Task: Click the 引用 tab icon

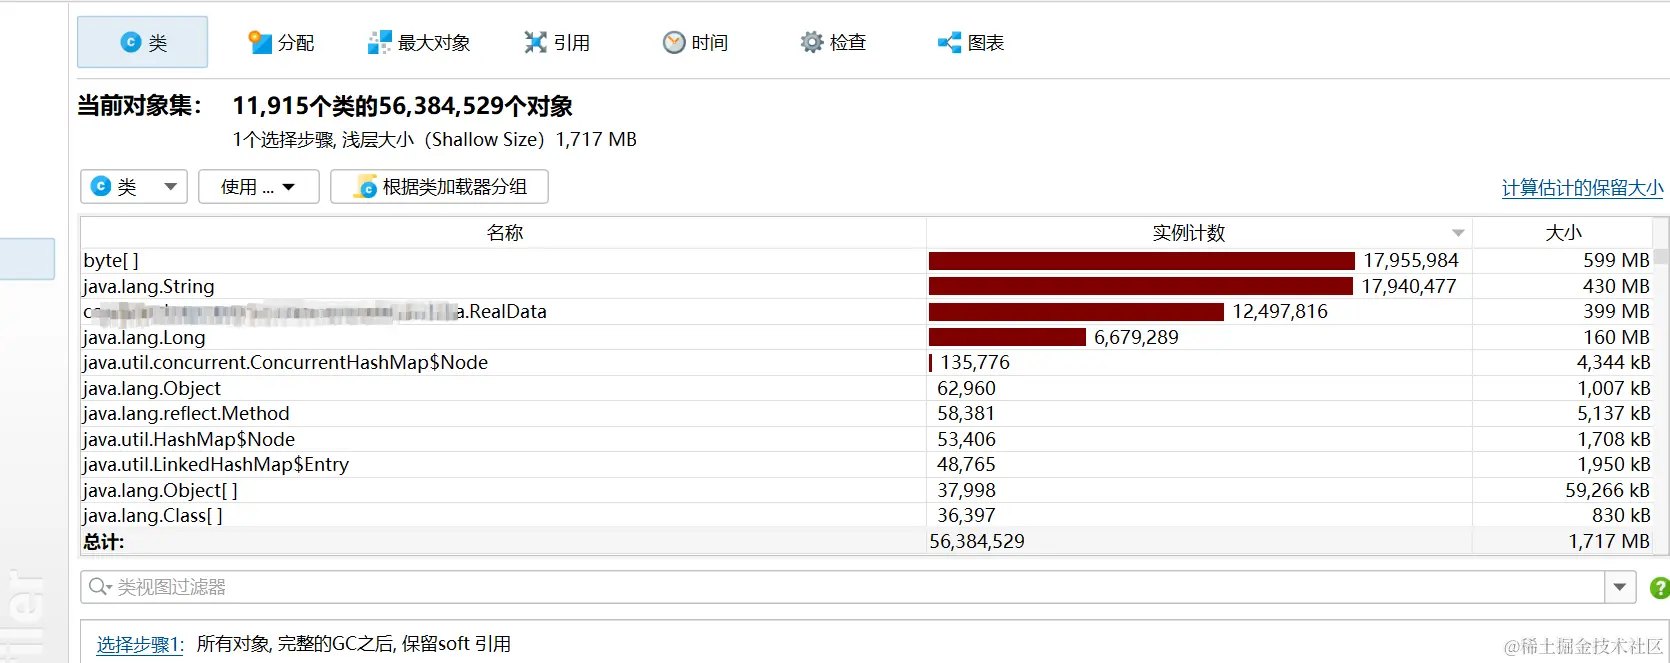Action: click(536, 42)
